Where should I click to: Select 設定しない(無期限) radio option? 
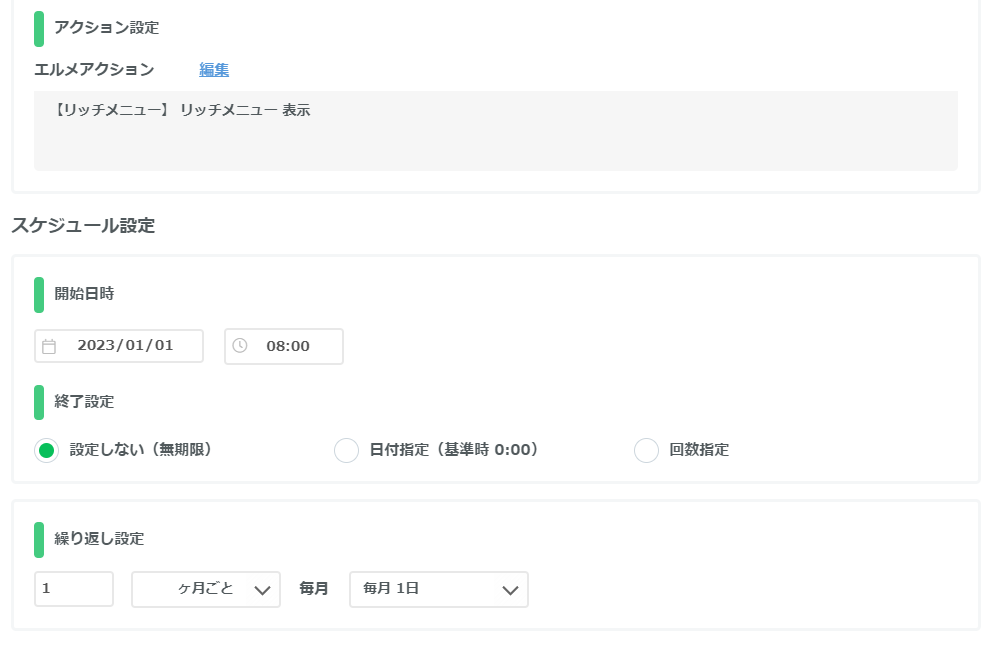tap(46, 451)
